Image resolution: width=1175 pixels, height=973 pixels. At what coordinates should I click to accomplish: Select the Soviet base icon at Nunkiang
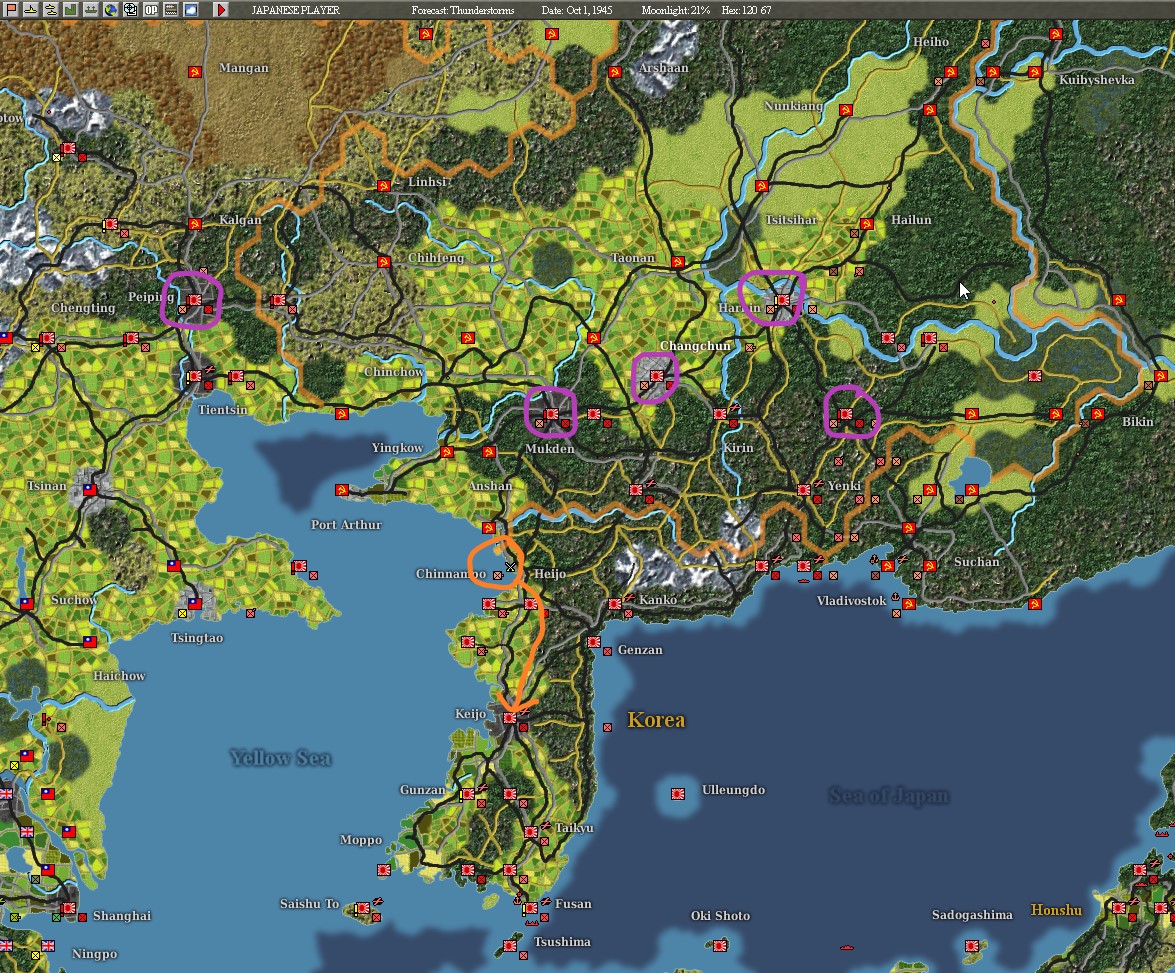tap(846, 109)
